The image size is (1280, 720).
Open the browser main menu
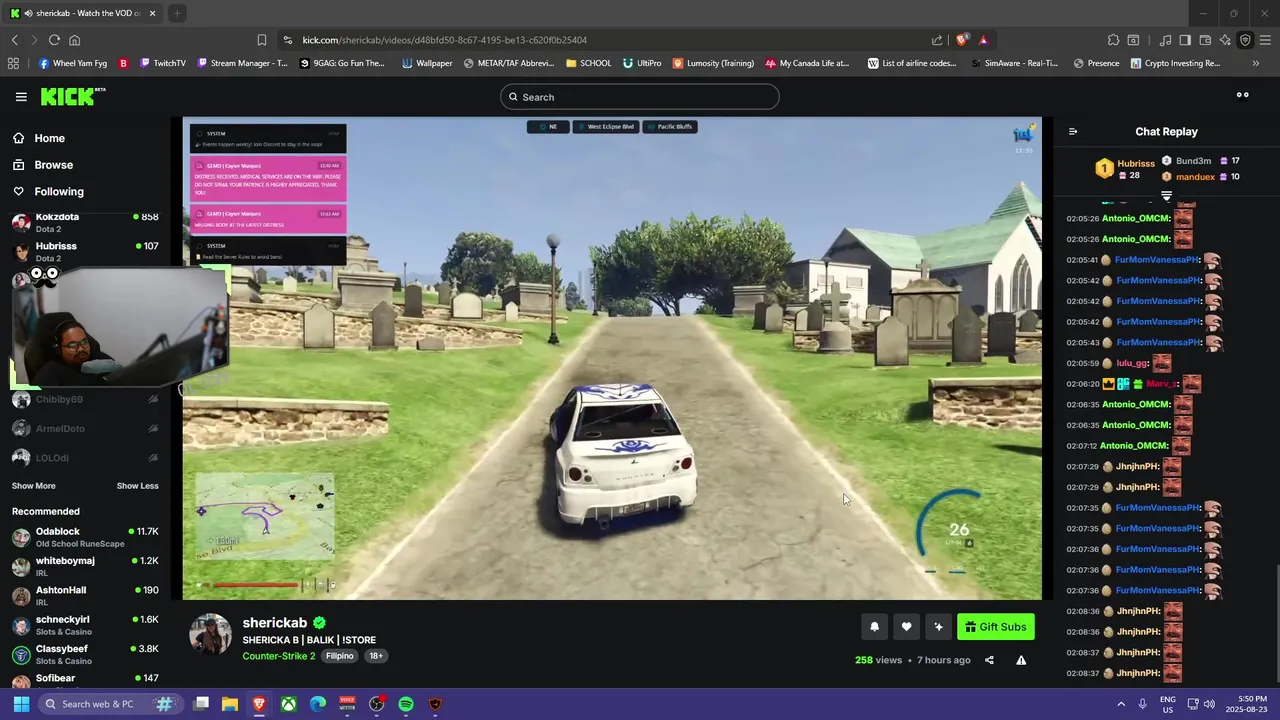pyautogui.click(x=1266, y=40)
